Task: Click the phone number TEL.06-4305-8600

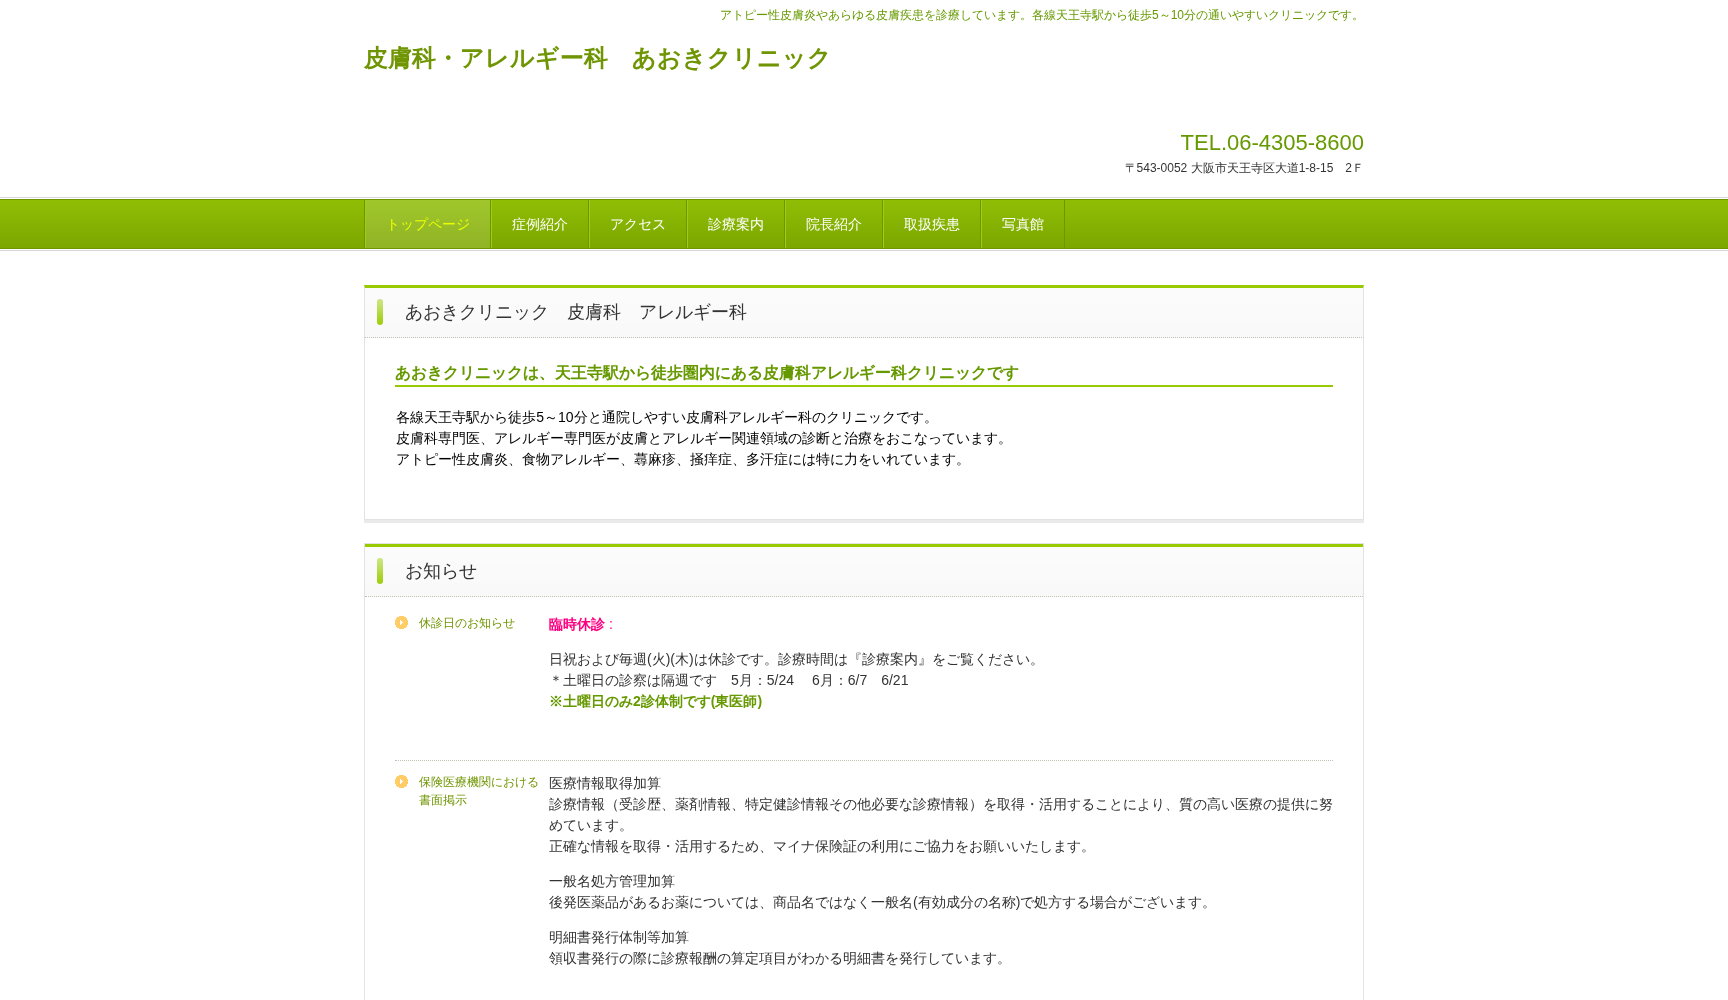Action: [x=1272, y=143]
